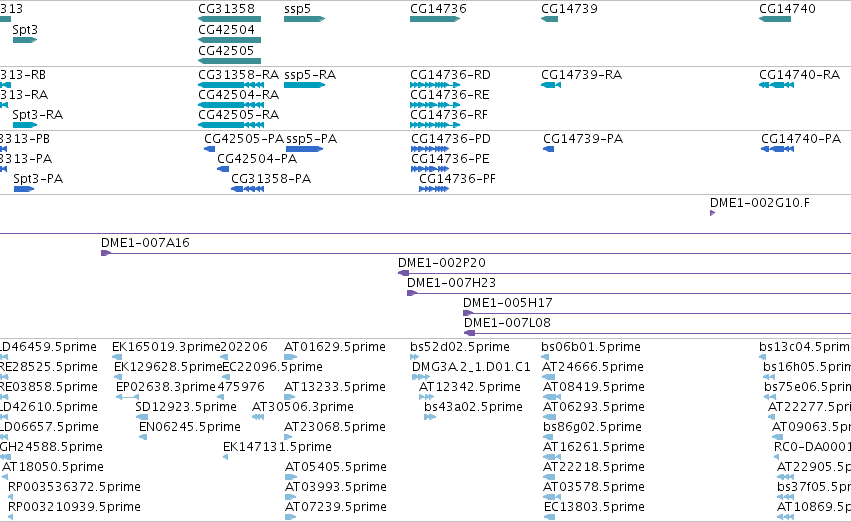Select BAC clone DME1-007A16
The height and width of the screenshot is (522, 851).
pos(145,243)
